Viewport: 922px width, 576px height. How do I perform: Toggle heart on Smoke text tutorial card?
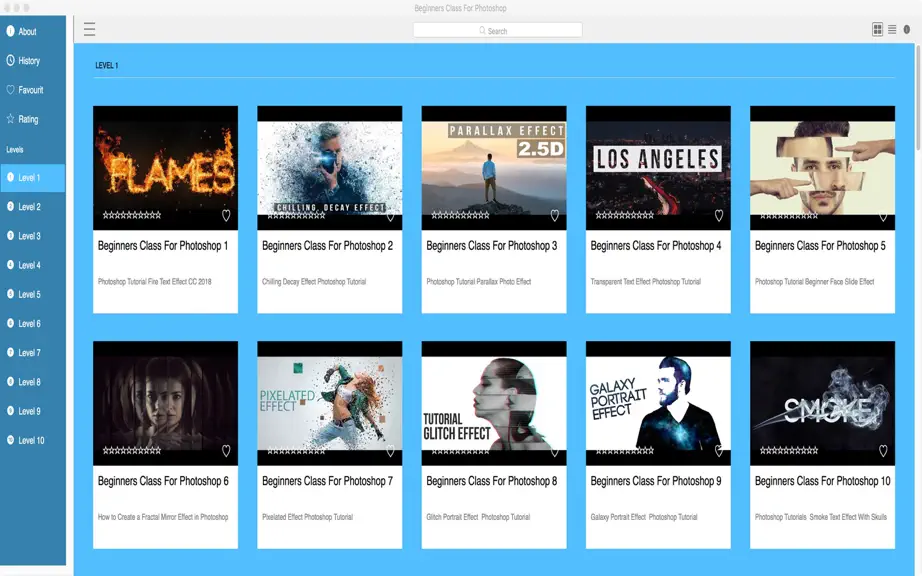[883, 450]
